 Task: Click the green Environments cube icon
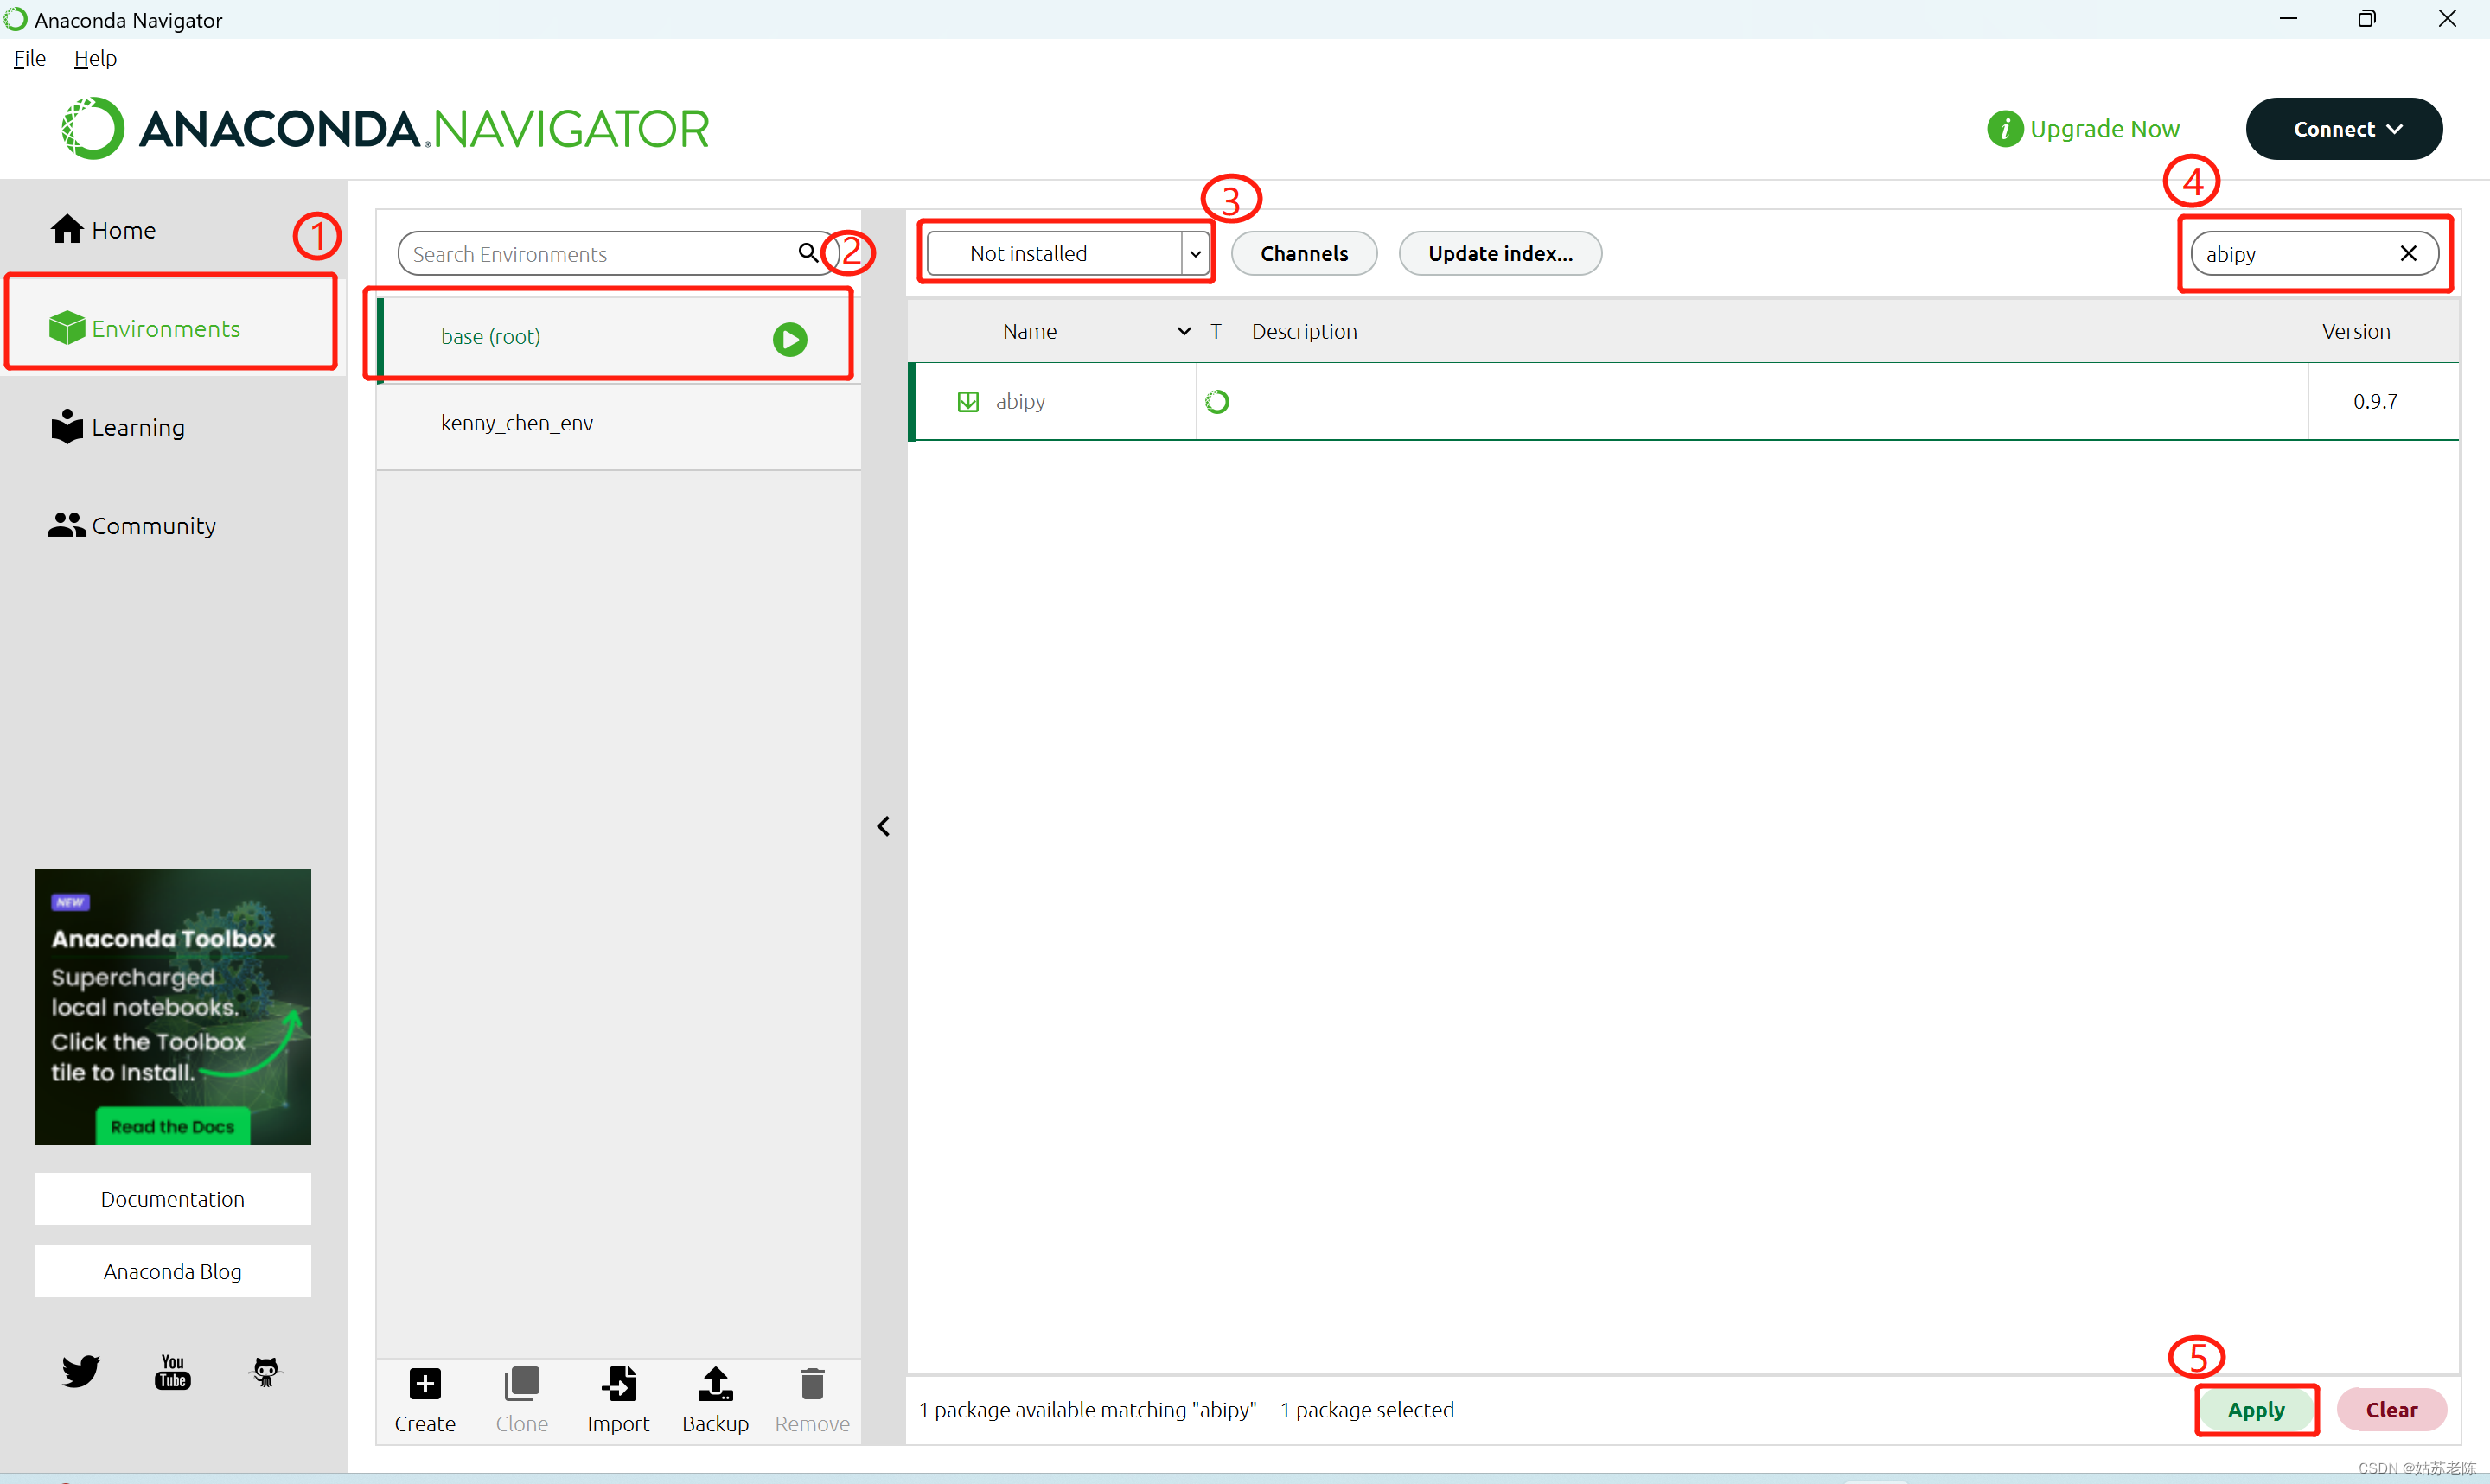[67, 327]
